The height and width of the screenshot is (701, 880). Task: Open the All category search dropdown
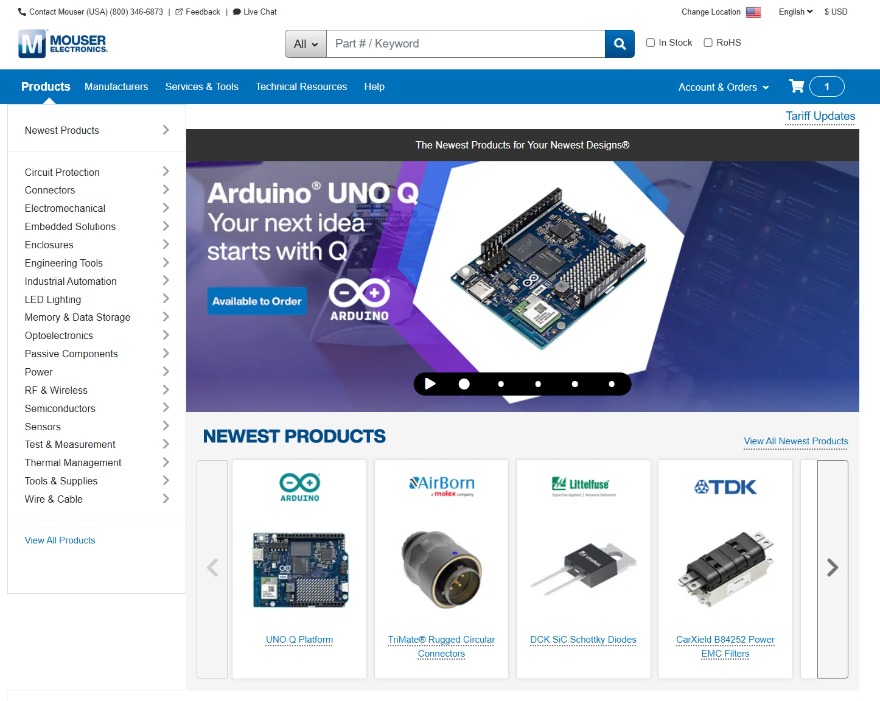pyautogui.click(x=306, y=44)
